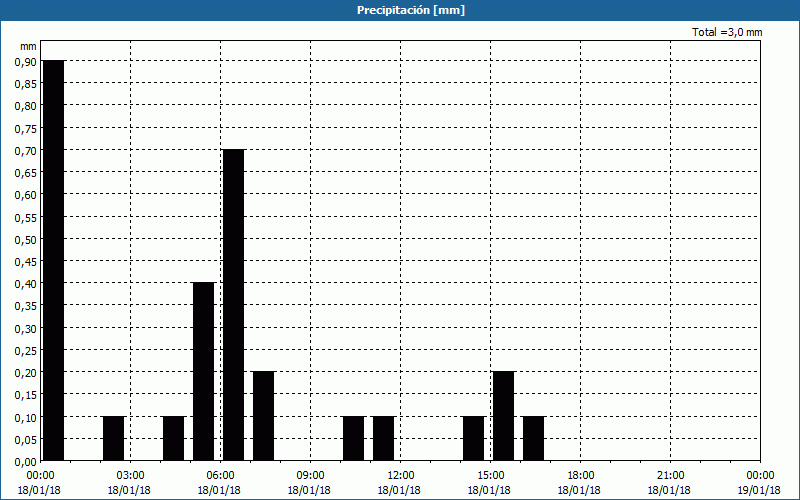The height and width of the screenshot is (500, 800).
Task: Click the 0,75 y-axis value
Action: pos(26,128)
